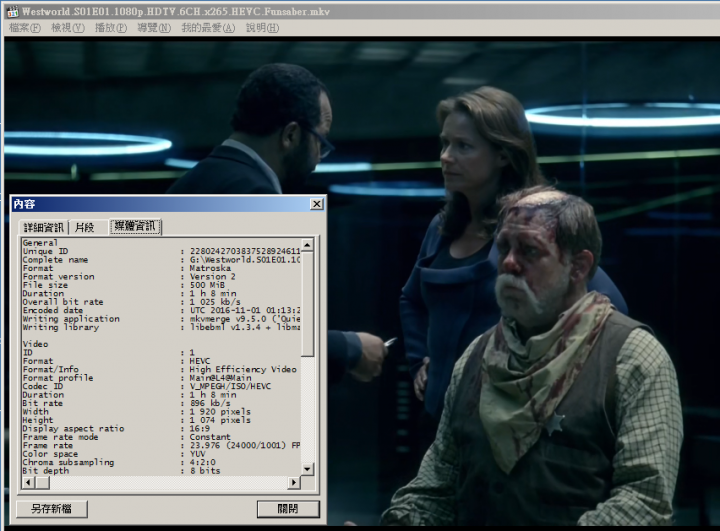
Task: Open the 我的最愛(A) menu
Action: click(x=208, y=28)
